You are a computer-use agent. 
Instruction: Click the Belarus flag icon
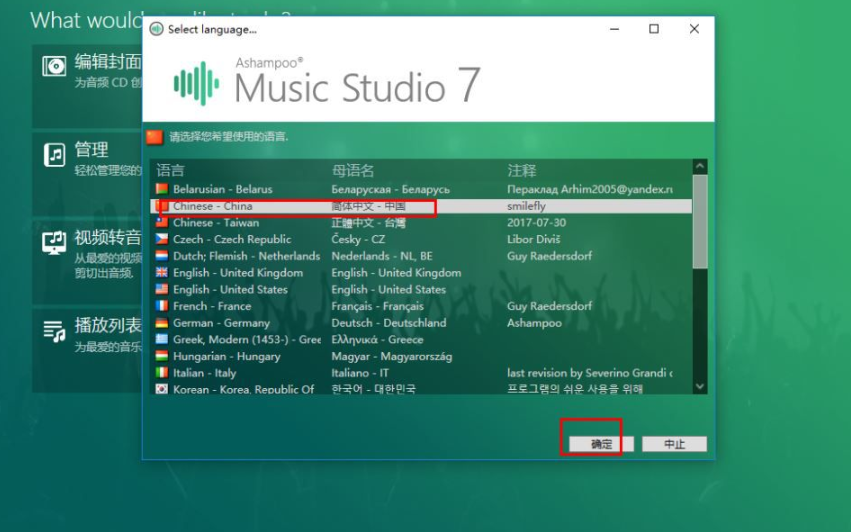tap(161, 189)
